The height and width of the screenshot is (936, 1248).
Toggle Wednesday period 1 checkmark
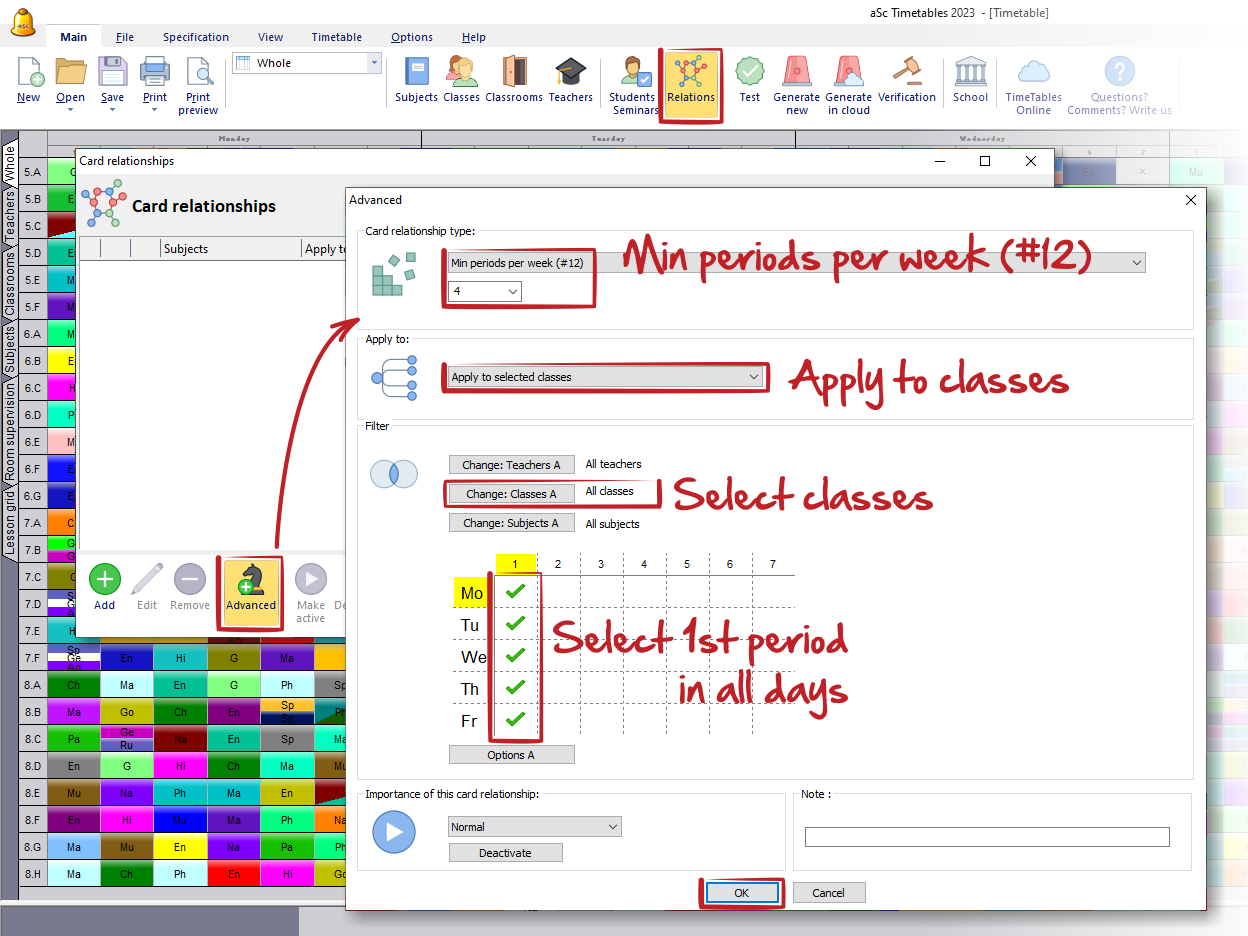pos(515,656)
